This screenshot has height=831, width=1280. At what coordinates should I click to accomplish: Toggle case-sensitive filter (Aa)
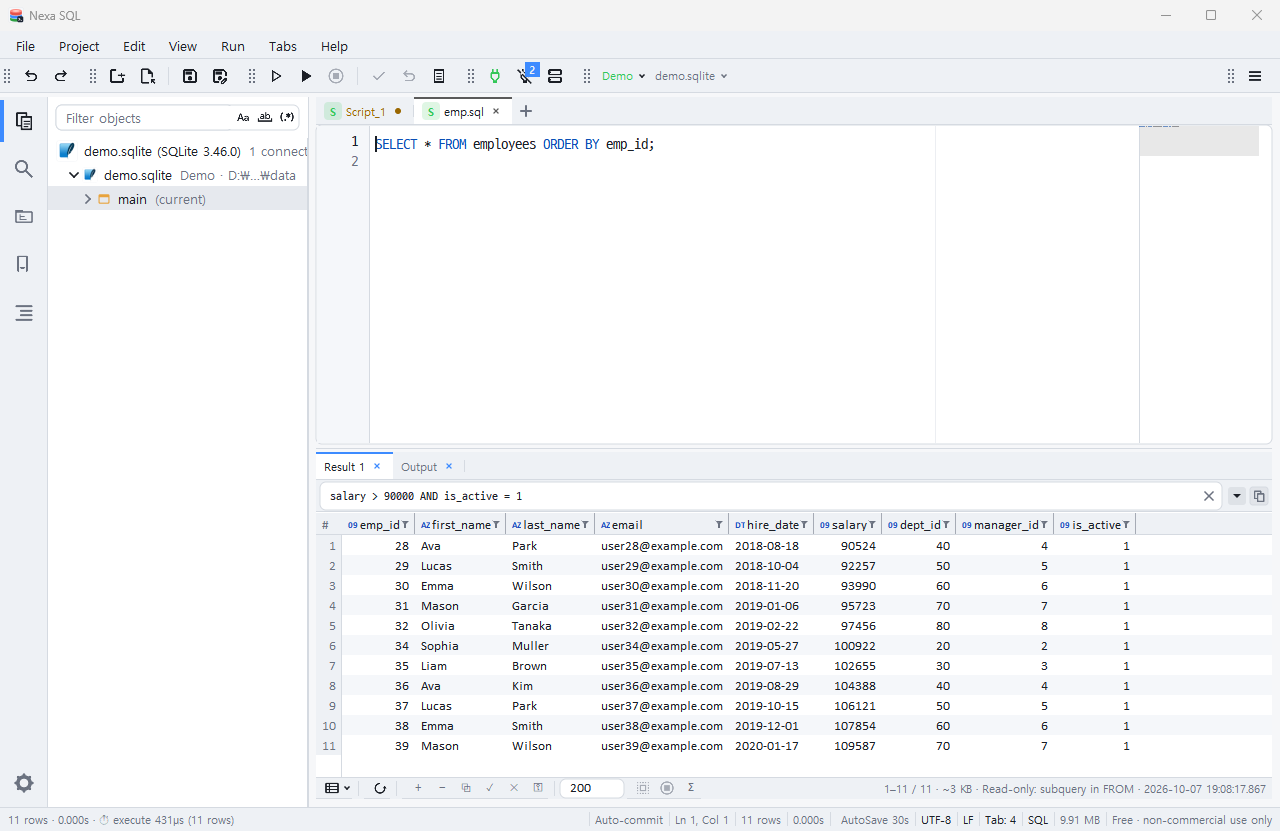pyautogui.click(x=243, y=118)
